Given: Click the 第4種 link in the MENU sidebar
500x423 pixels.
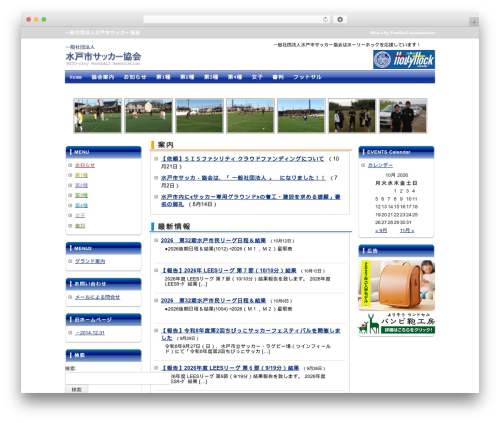Looking at the screenshot, I should click(x=81, y=205).
